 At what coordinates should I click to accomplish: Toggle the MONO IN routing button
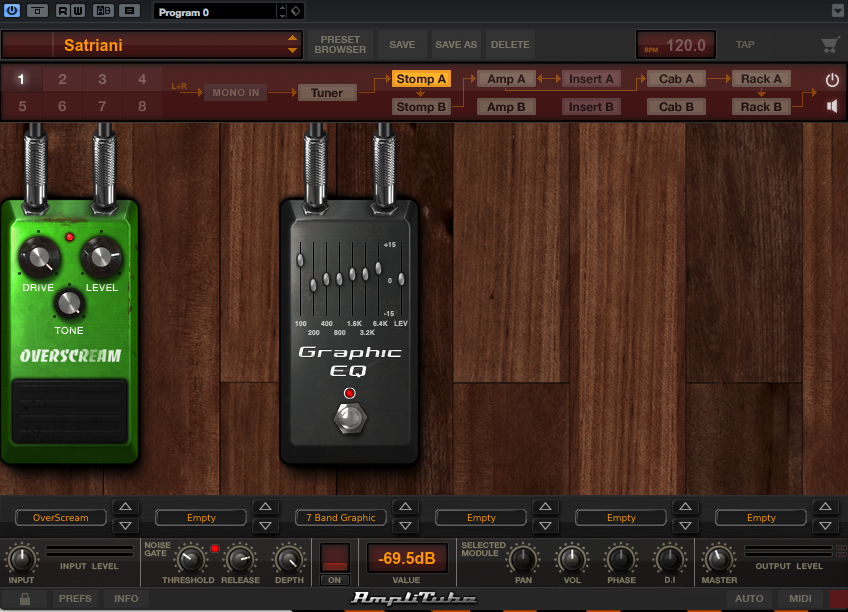235,93
